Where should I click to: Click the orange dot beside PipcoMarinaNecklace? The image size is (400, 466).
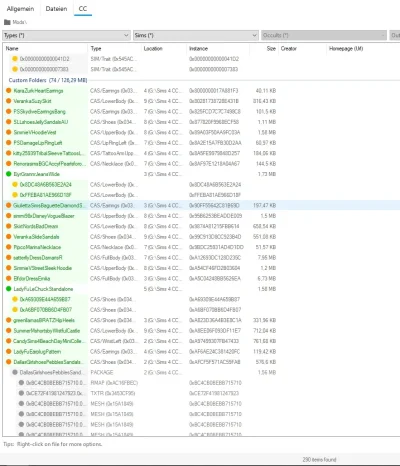9,247
